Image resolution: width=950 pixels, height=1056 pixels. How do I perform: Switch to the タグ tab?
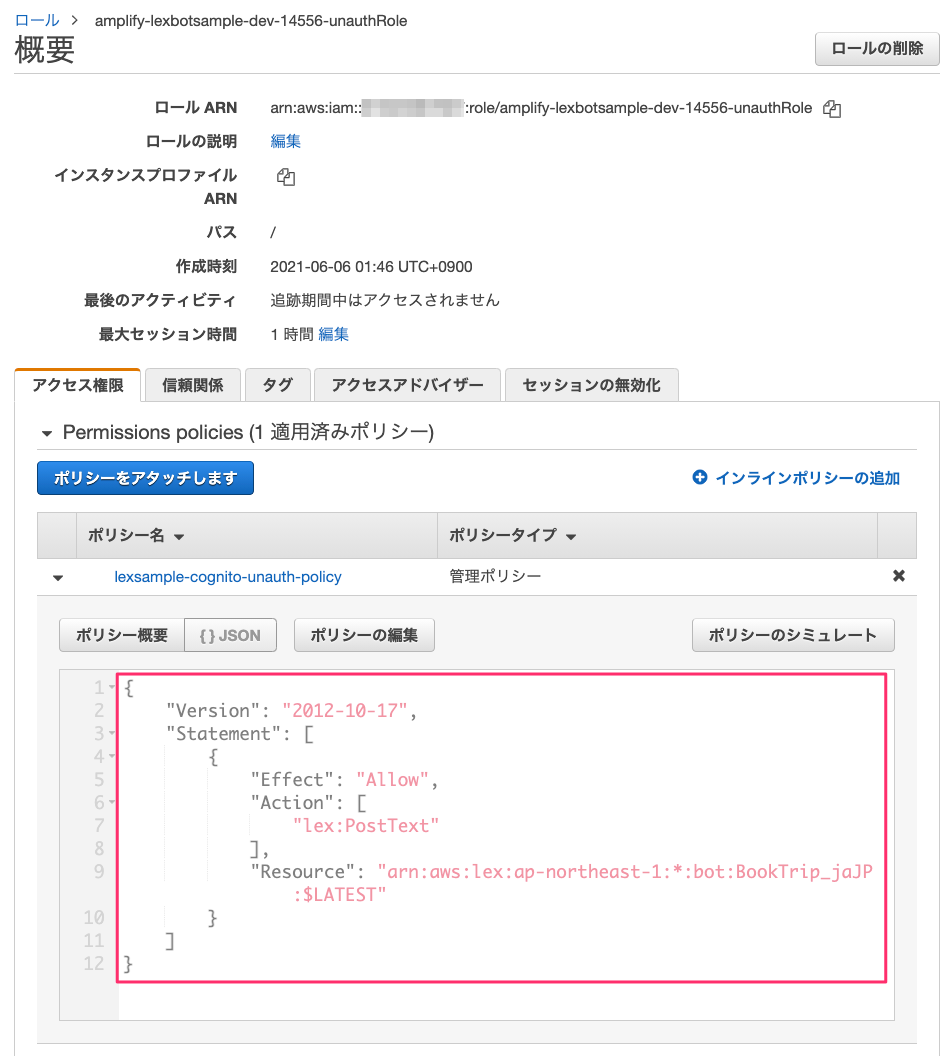coord(277,385)
